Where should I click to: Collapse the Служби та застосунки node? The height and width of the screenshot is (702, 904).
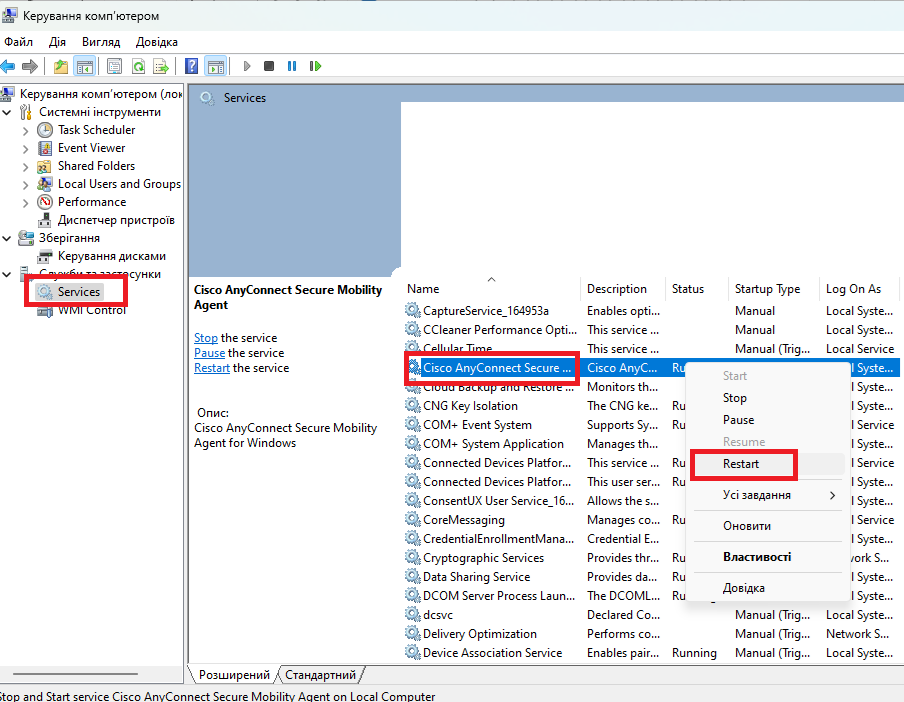point(7,274)
